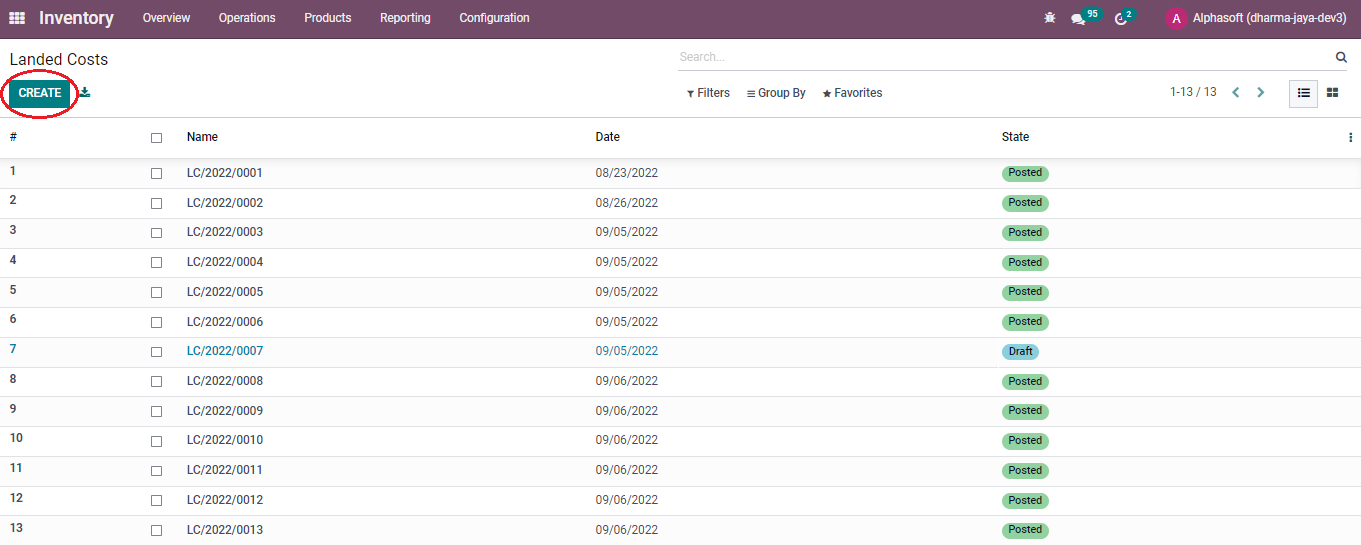Open the Configuration menu
The image size is (1361, 545).
494,18
